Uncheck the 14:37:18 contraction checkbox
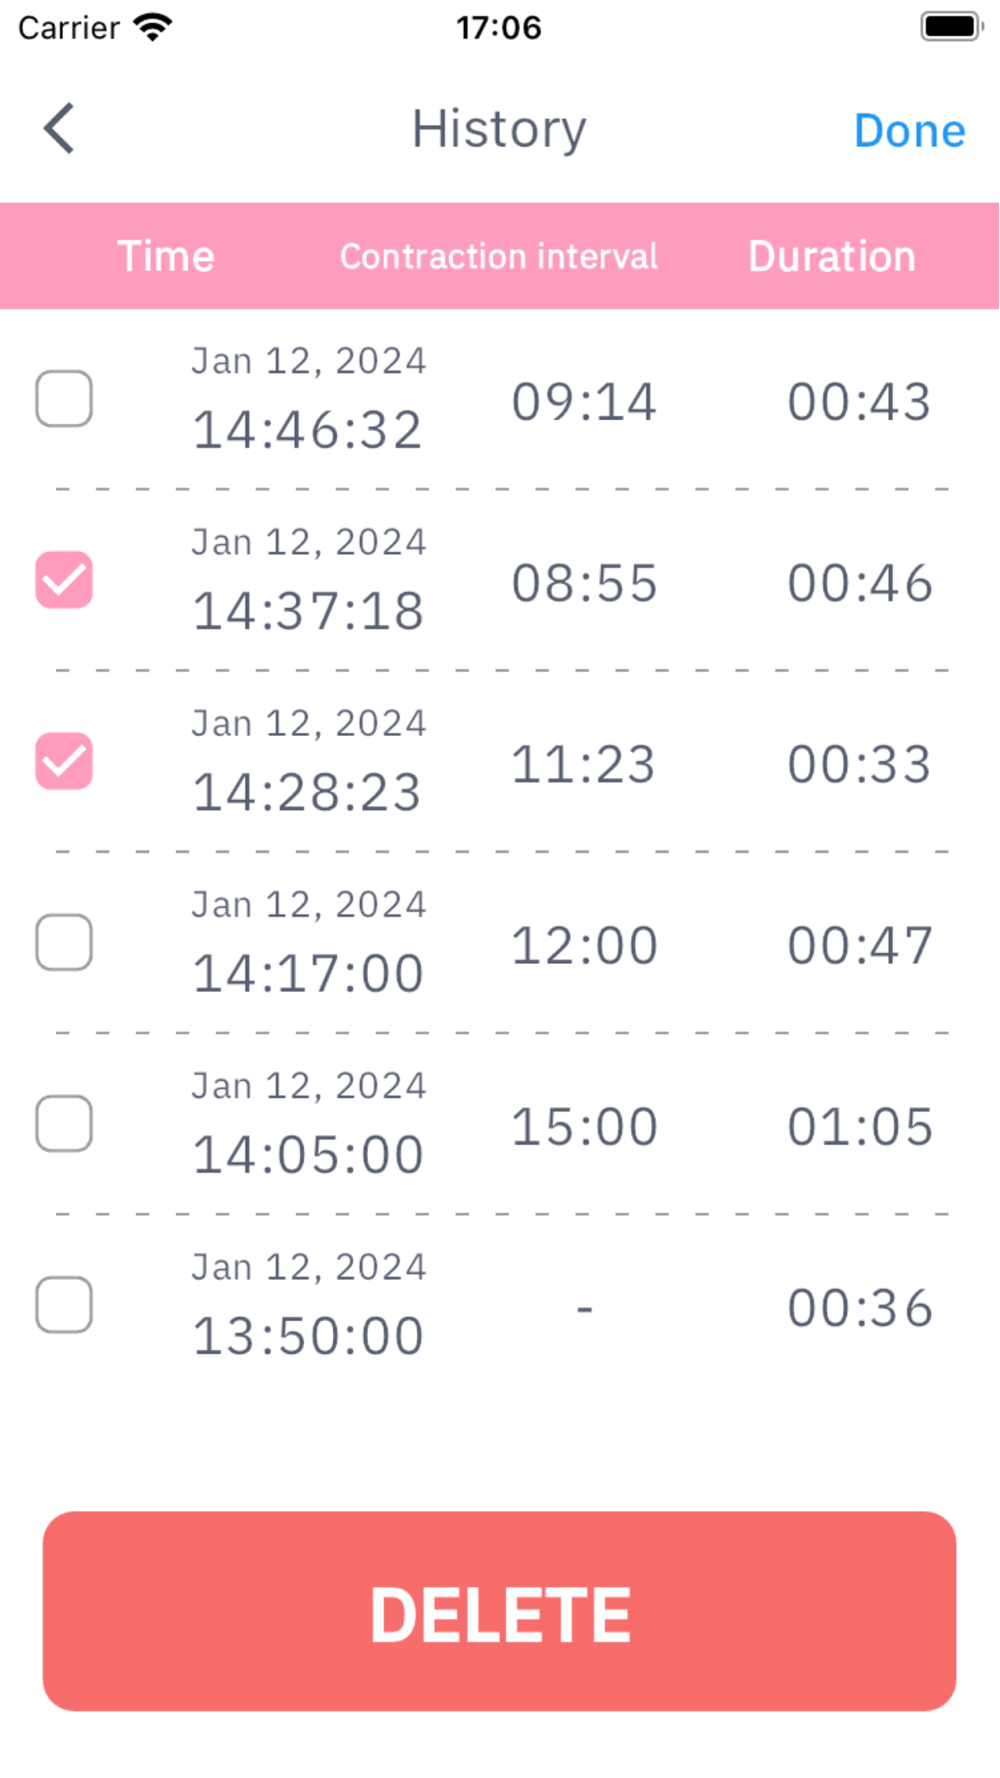Screen dimensions: 1000x1778 click(x=64, y=580)
